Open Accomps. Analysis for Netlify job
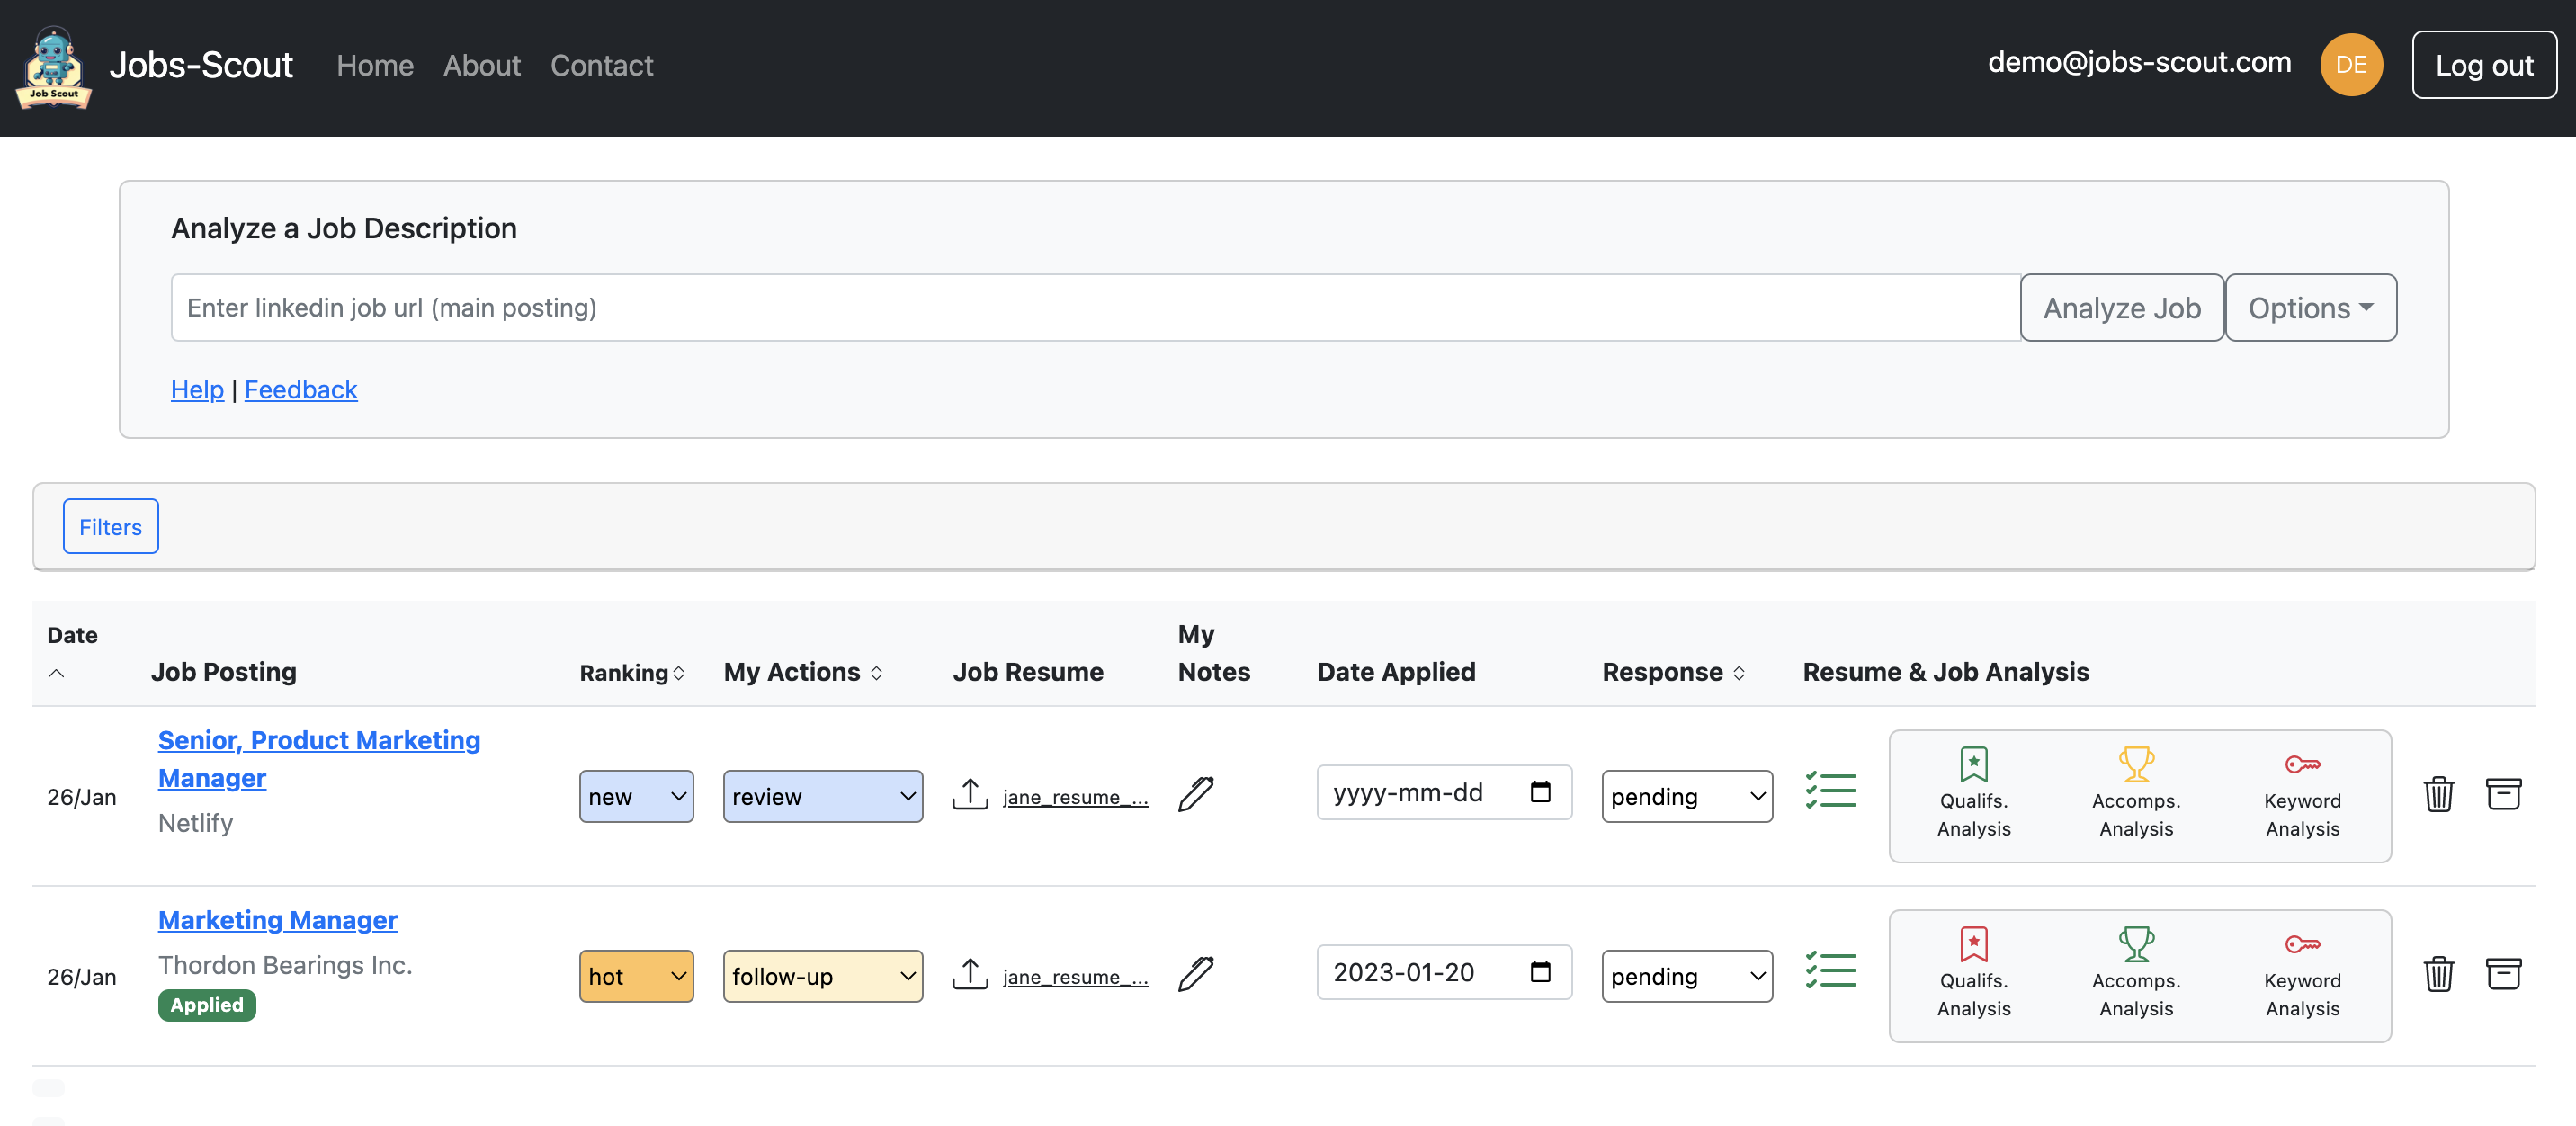Viewport: 2576px width, 1126px height. click(2136, 793)
